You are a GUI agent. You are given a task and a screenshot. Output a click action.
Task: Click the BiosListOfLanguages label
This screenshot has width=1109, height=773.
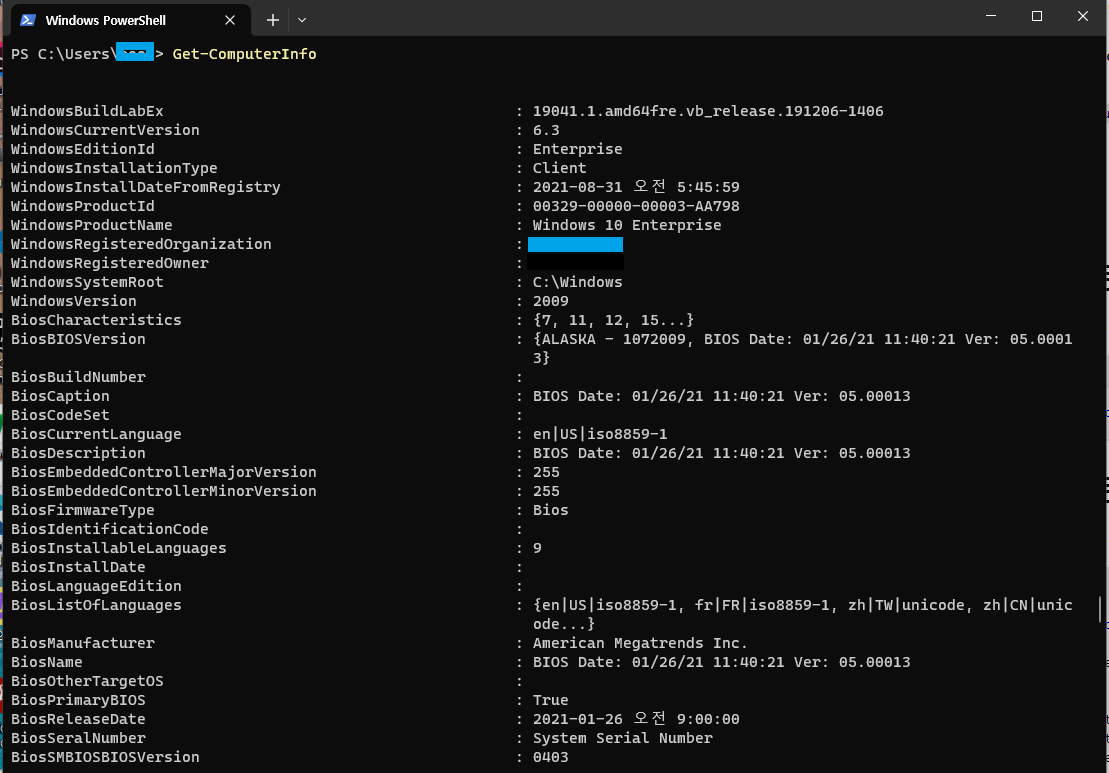pos(96,605)
